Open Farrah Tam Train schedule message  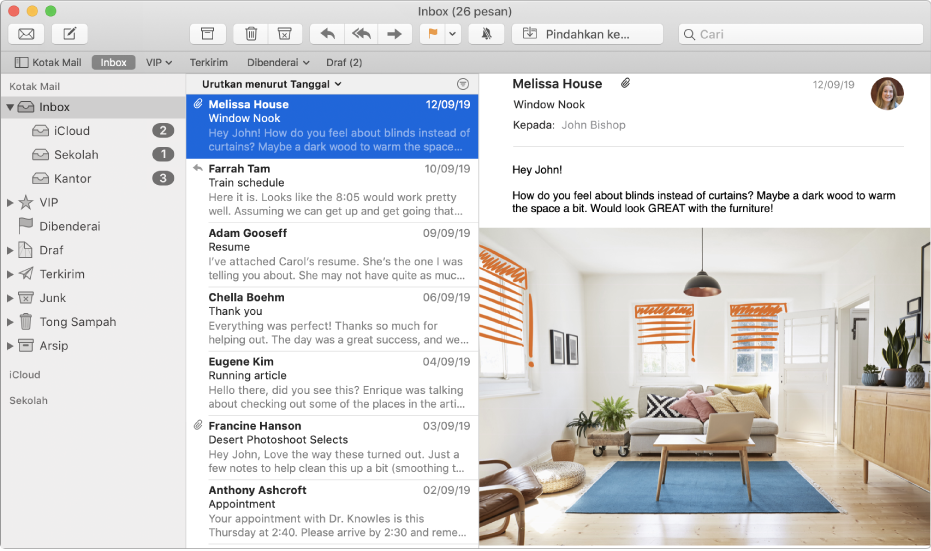(332, 190)
